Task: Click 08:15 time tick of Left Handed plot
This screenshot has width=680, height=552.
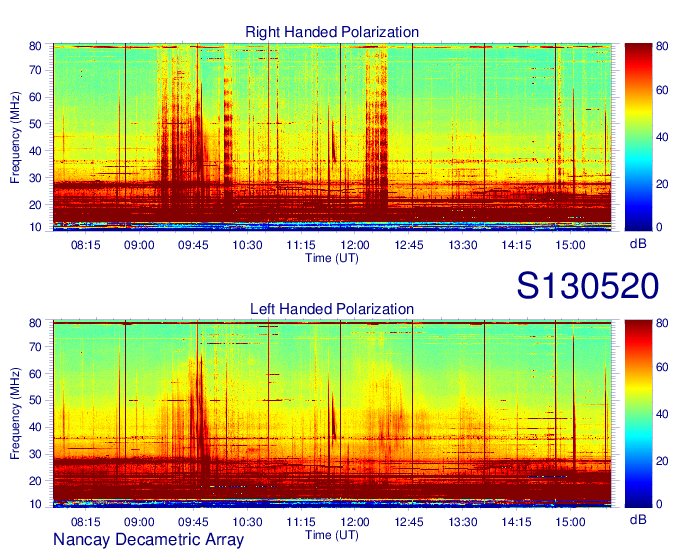Action: (x=85, y=522)
